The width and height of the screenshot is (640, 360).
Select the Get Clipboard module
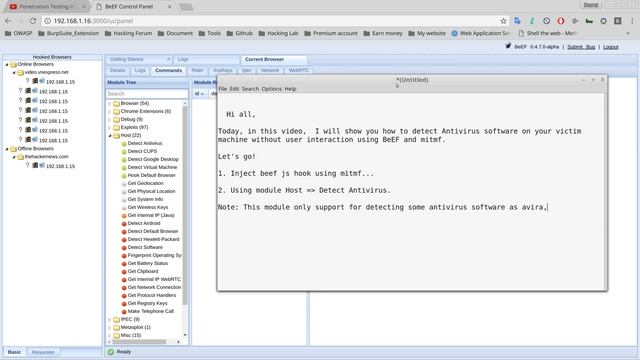[143, 271]
